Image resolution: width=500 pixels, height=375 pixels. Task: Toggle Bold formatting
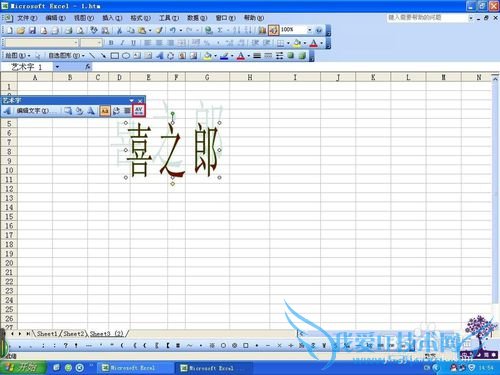pos(111,43)
